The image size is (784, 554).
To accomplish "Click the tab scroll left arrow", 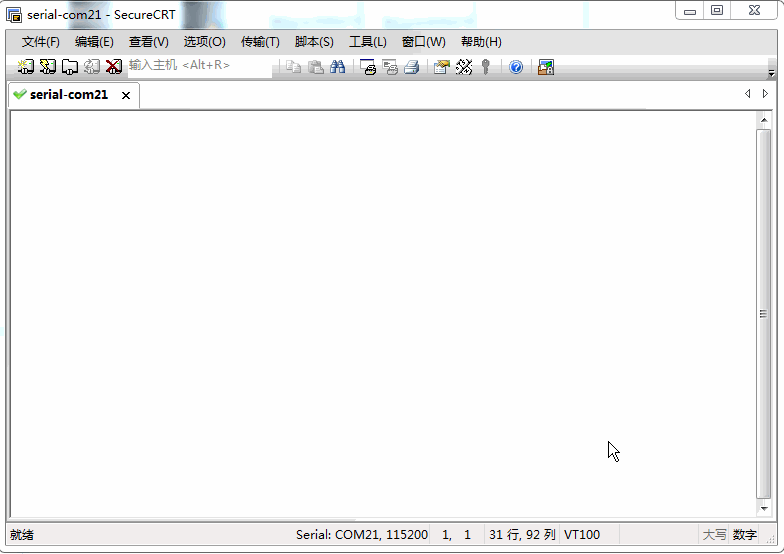I will [748, 94].
